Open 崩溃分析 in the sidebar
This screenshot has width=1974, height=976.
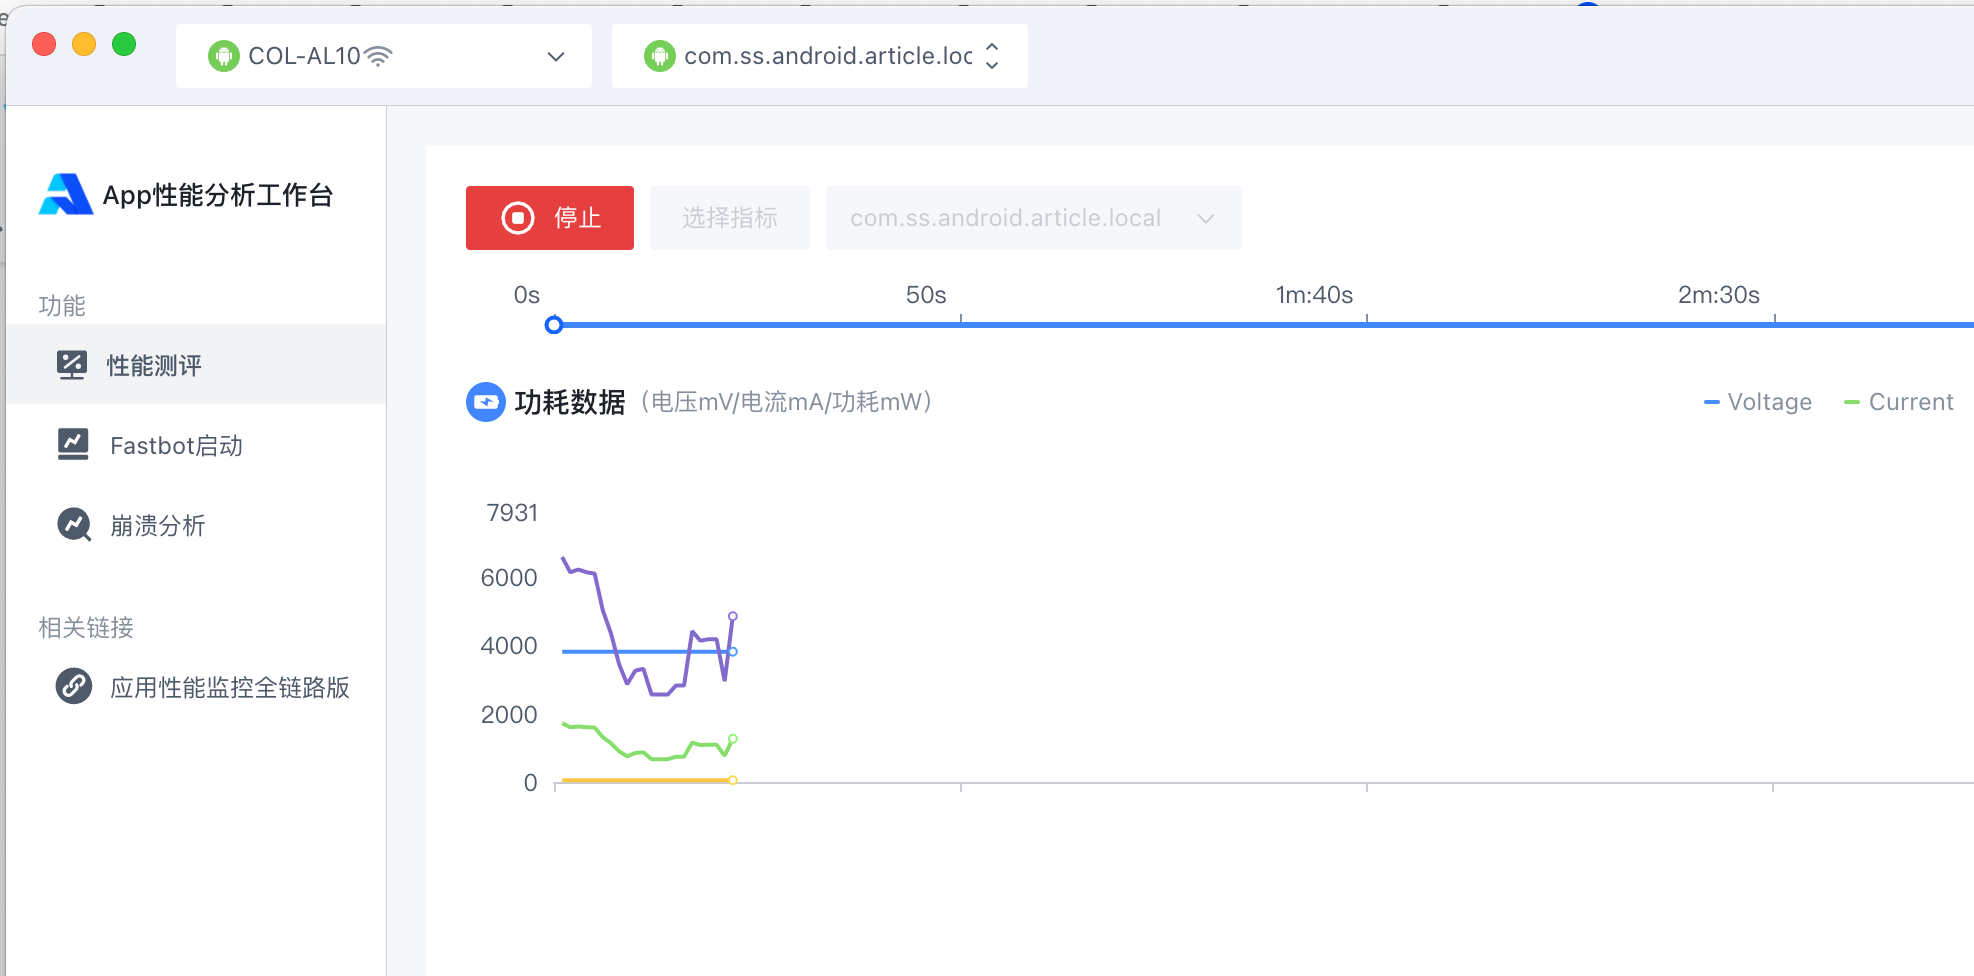tap(196, 525)
